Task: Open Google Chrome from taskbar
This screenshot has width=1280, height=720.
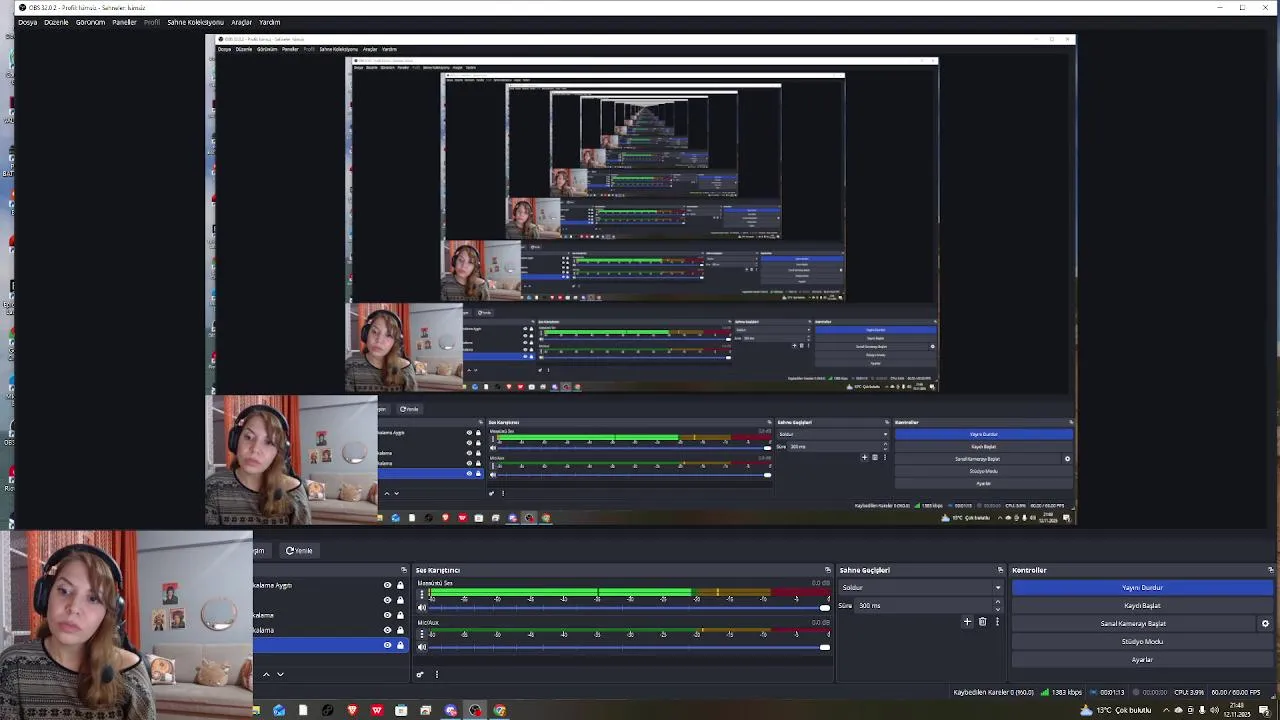Action: click(x=500, y=710)
